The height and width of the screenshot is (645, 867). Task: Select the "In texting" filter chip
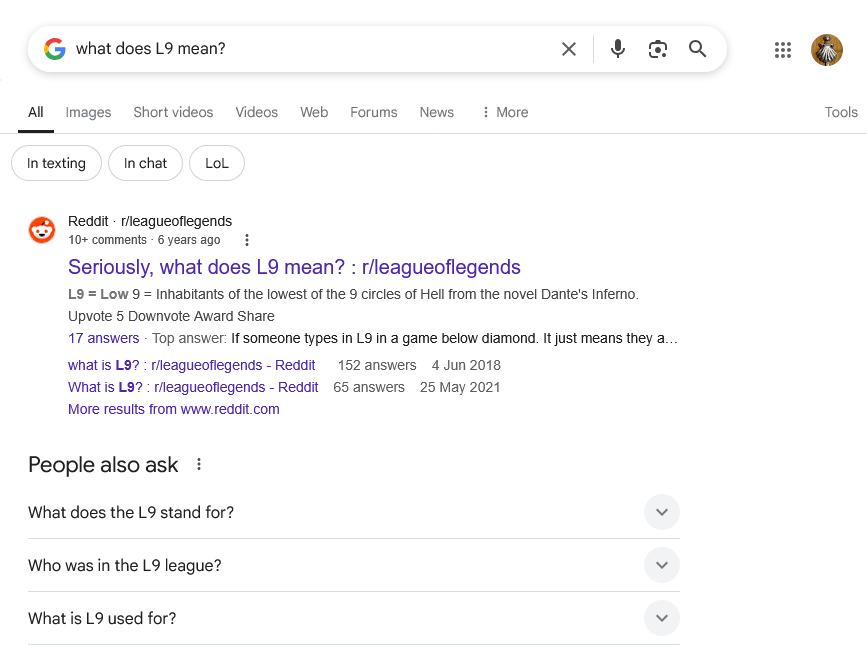coord(56,163)
